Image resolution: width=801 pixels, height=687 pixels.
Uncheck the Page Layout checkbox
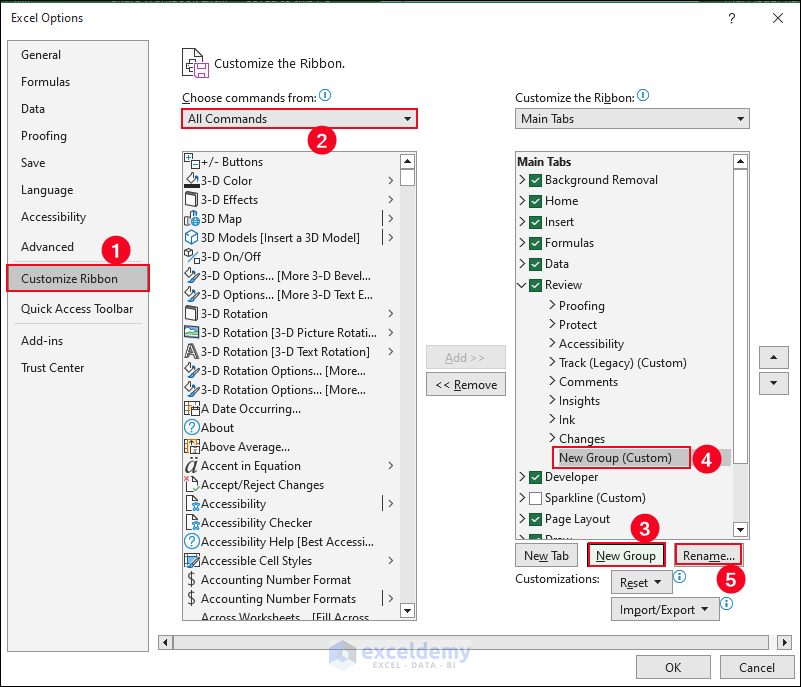(535, 519)
